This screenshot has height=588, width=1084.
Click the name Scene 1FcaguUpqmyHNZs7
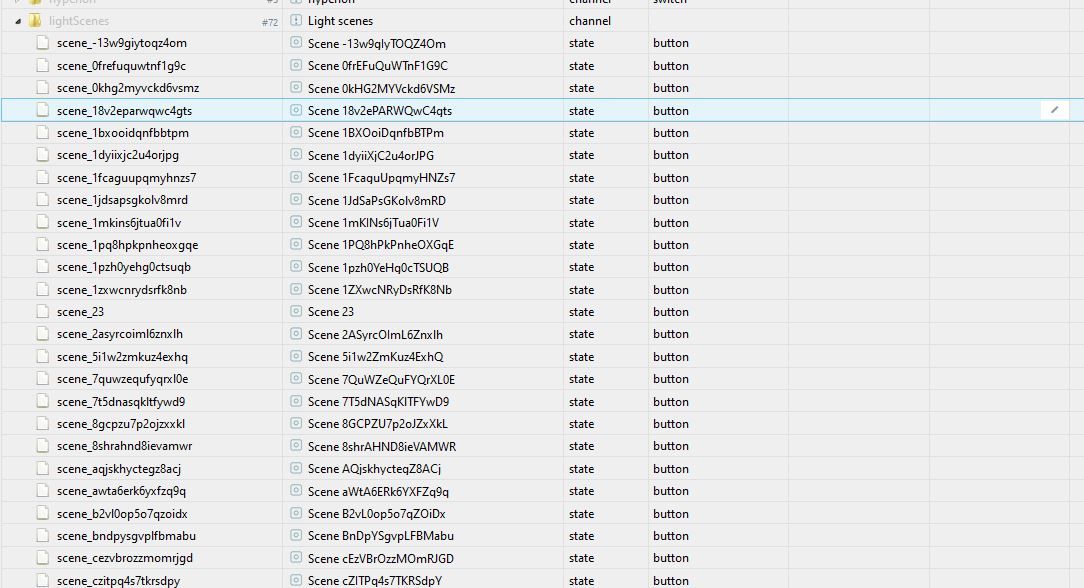382,178
